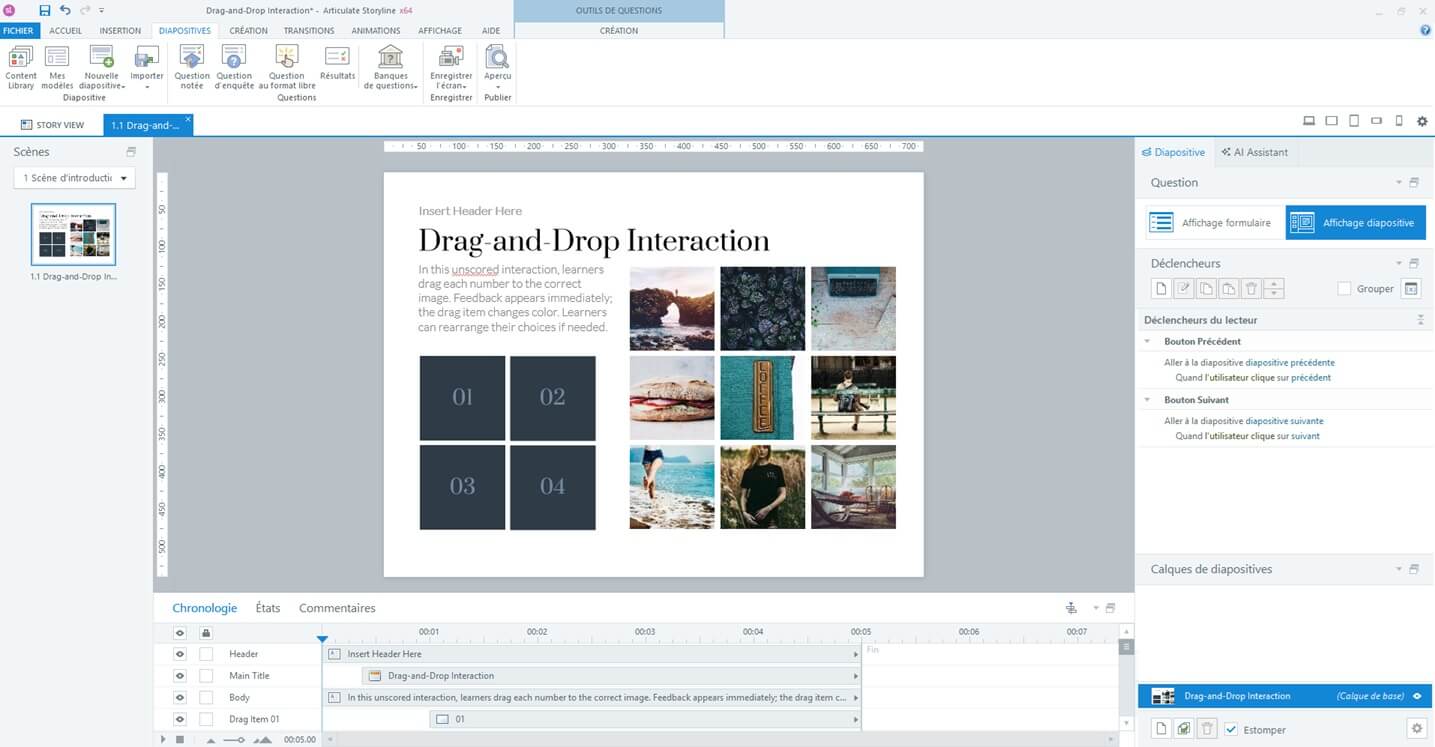Viewport: 1435px width, 747px height.
Task: Open player settings gear icon
Action: click(1422, 121)
